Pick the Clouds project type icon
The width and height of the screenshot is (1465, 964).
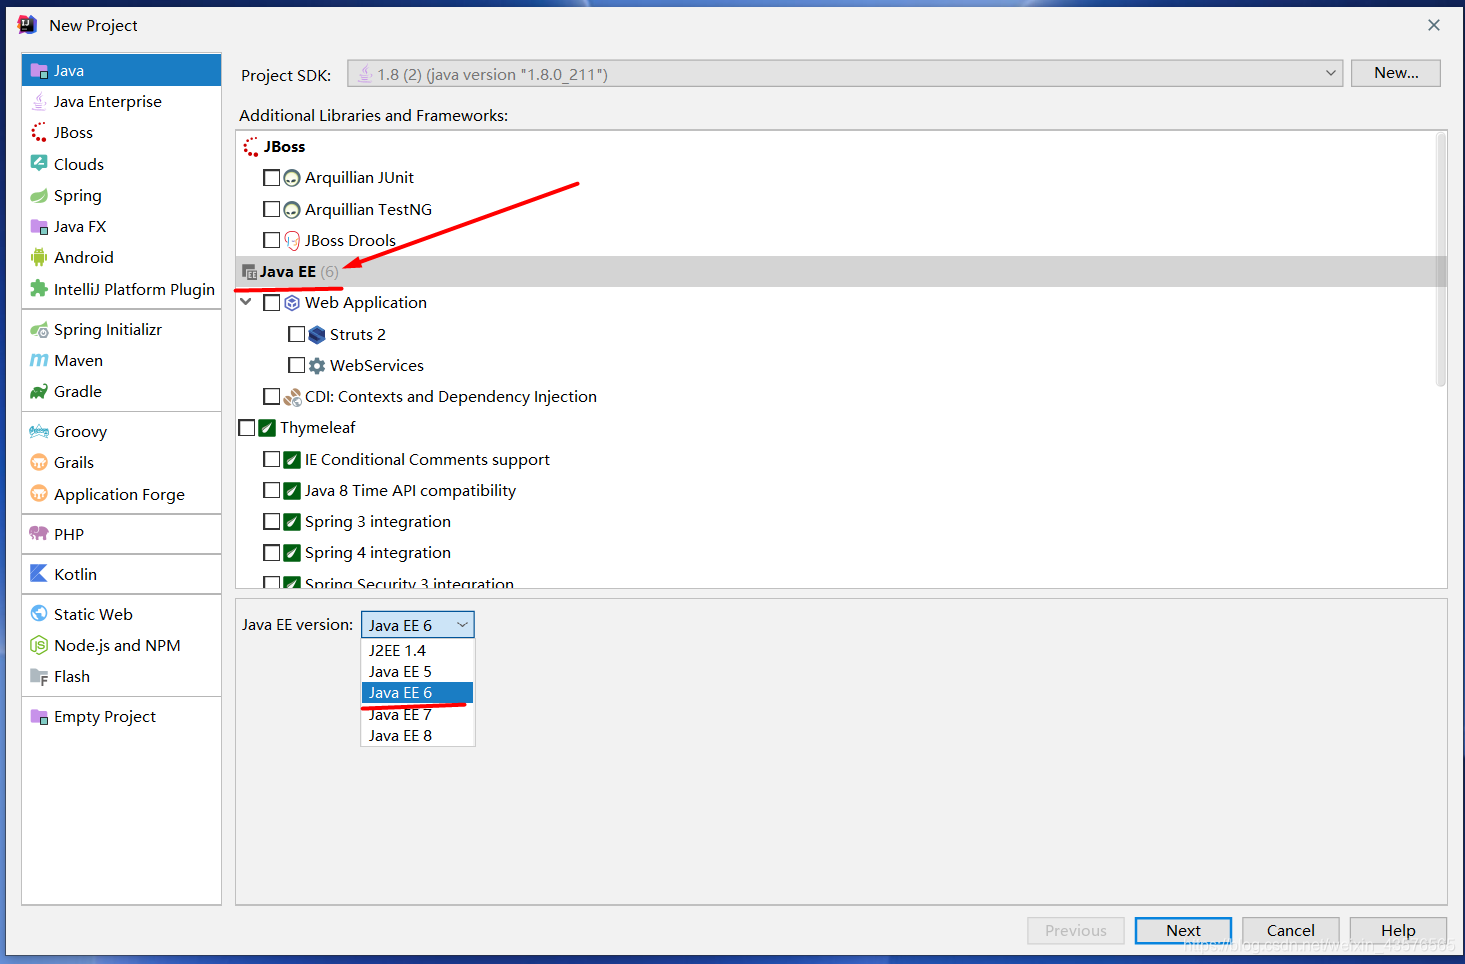[39, 163]
